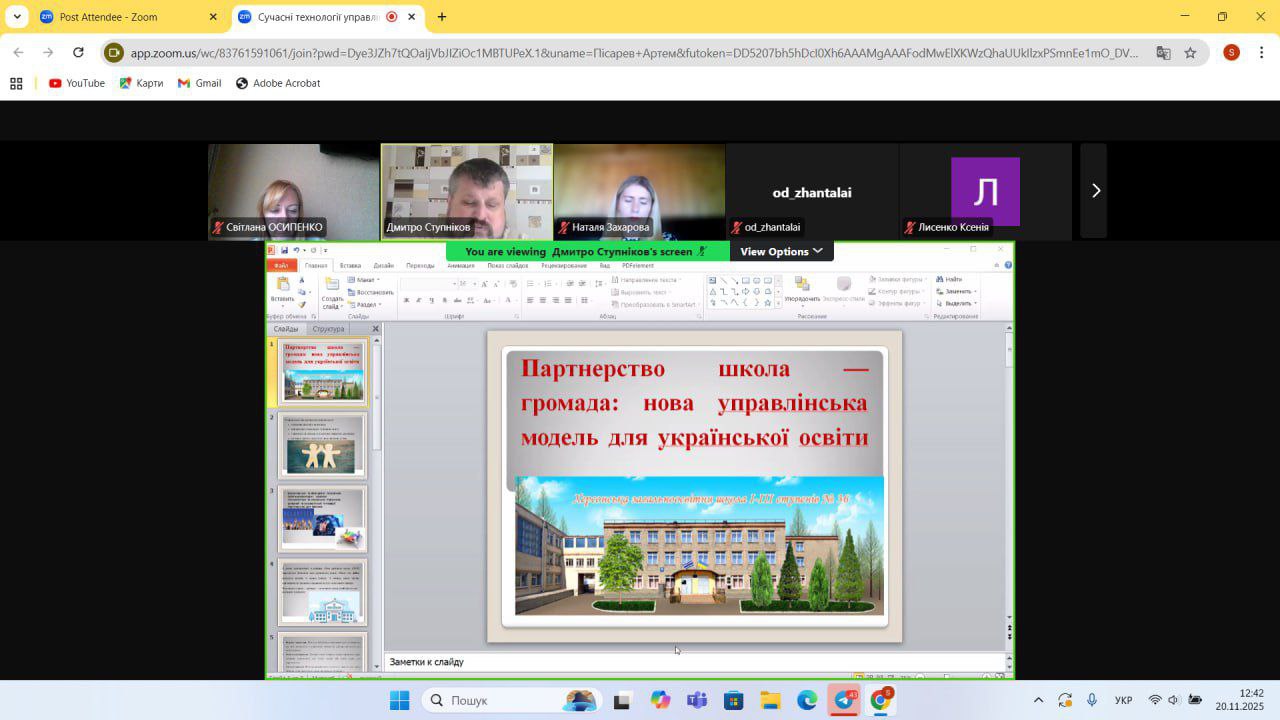Click the camera permission icon in address bar

(x=114, y=53)
